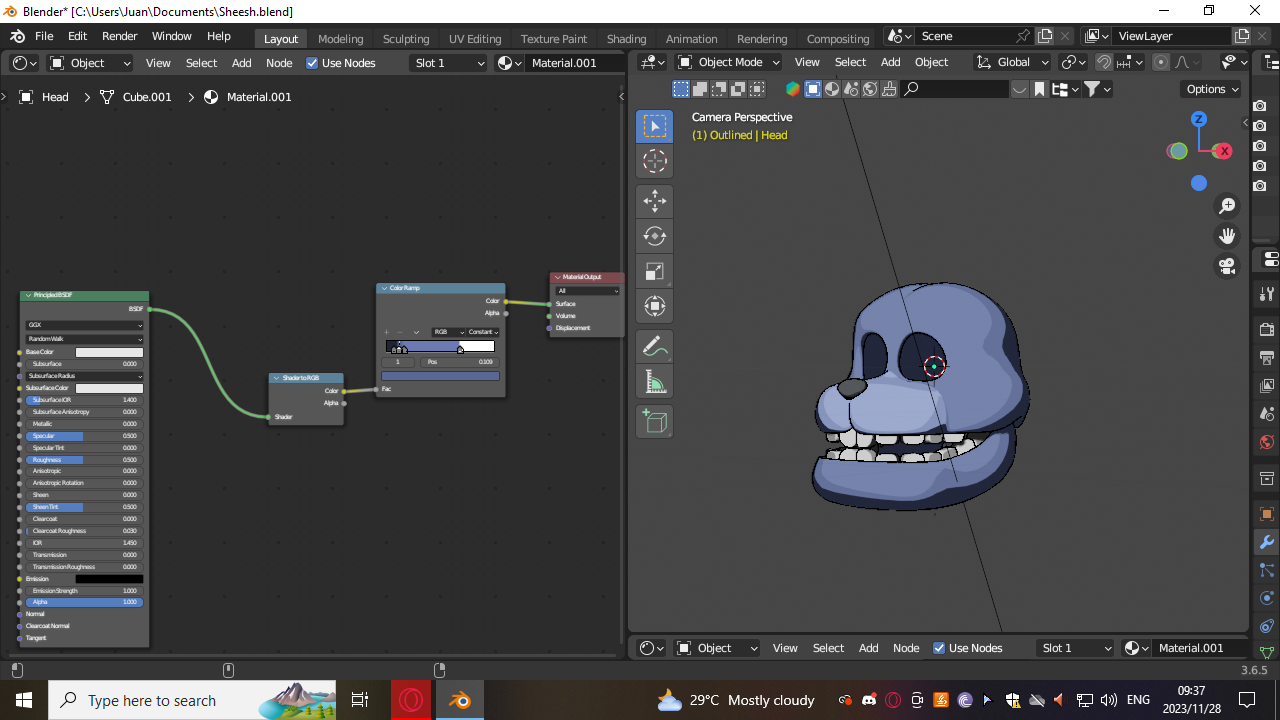Click Type here to search taskbar box

point(192,701)
